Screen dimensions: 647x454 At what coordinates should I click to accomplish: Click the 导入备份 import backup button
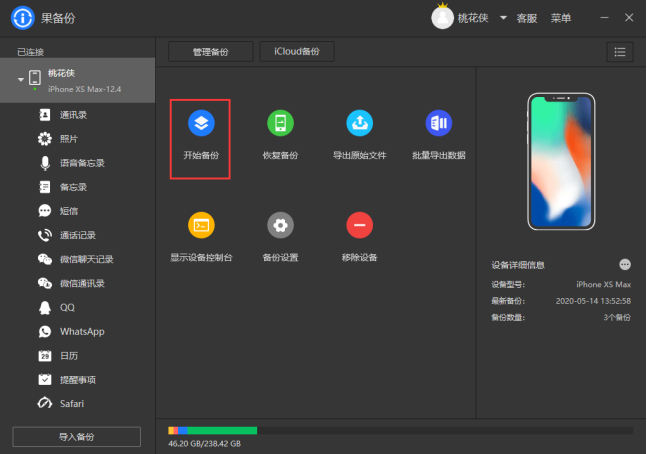tap(76, 437)
